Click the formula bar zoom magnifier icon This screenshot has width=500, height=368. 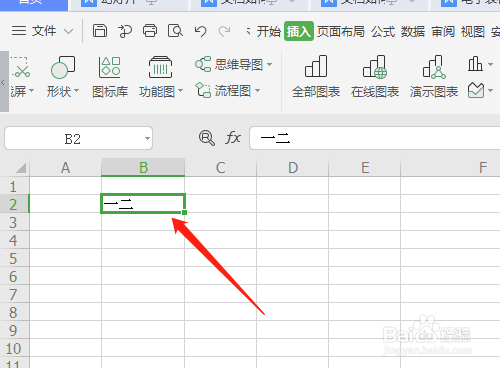click(207, 138)
